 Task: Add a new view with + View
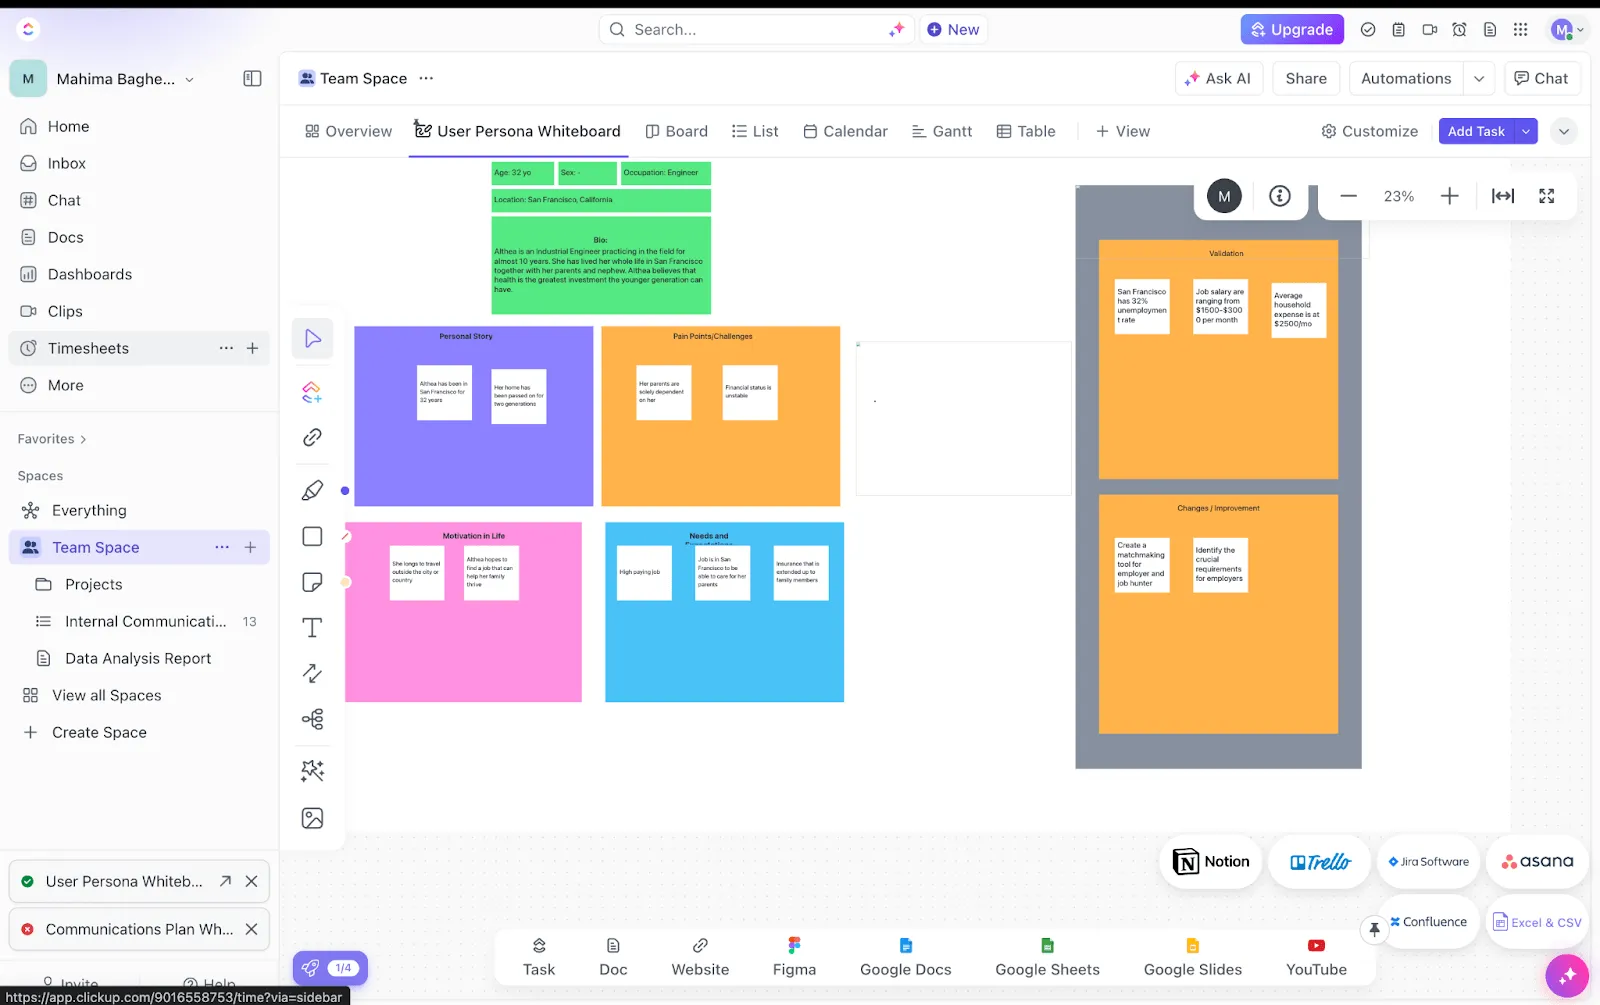click(x=1122, y=131)
